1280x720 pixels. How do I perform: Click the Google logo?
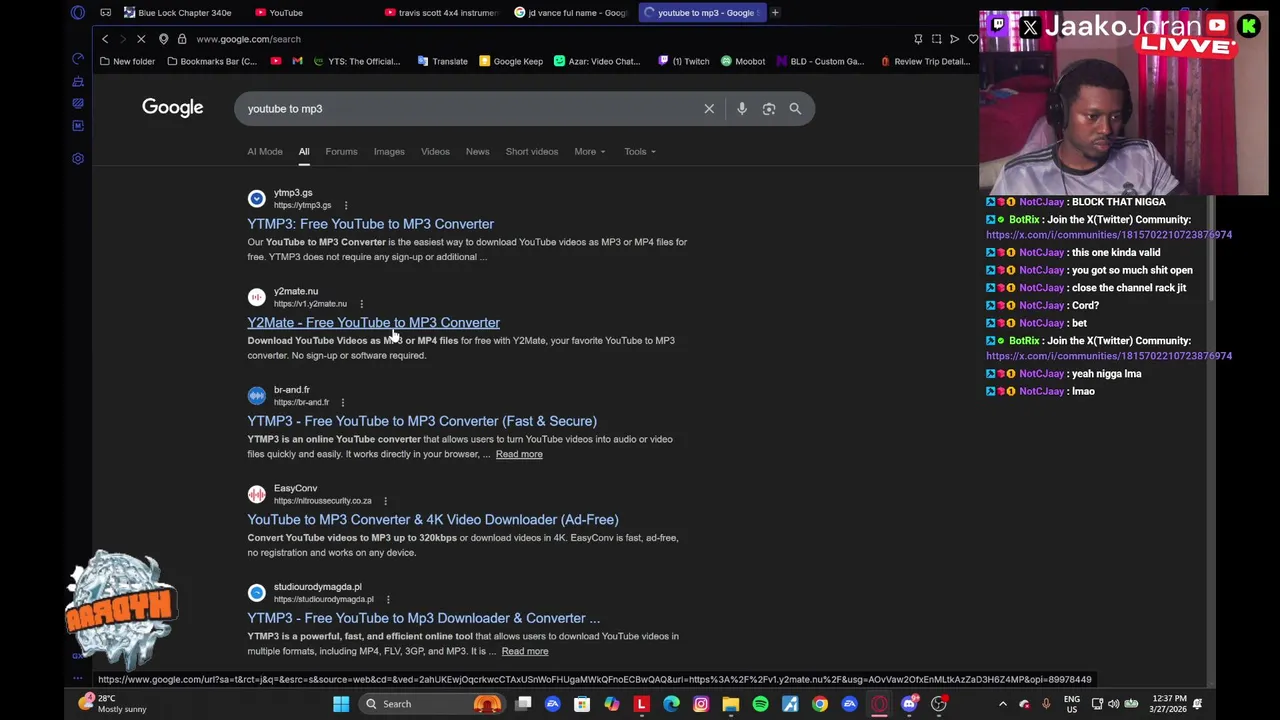point(172,107)
